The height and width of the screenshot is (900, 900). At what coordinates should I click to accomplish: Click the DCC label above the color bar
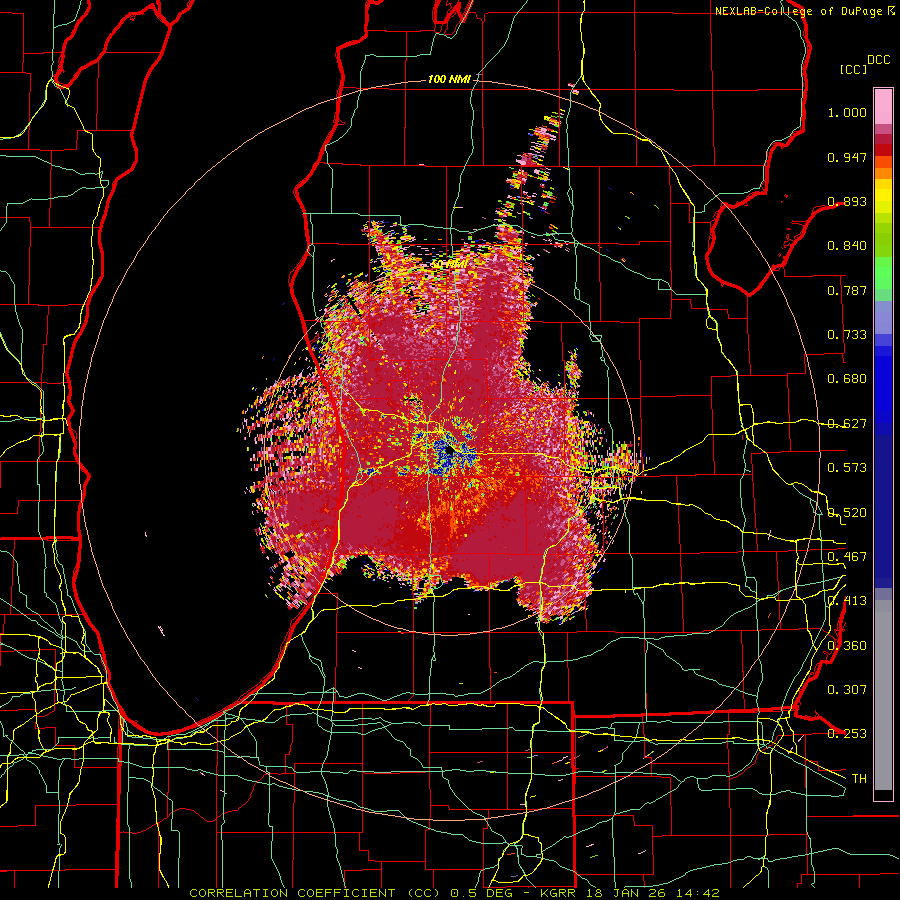[x=878, y=60]
